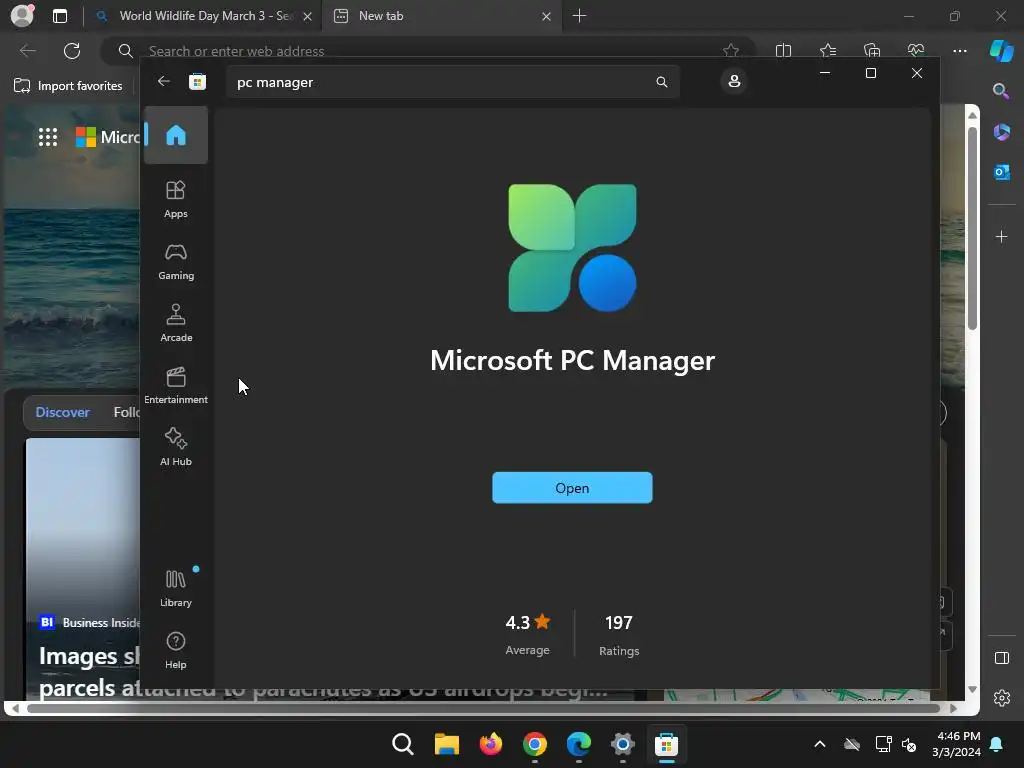Select the Discover feed tab
1024x768 pixels.
click(x=63, y=412)
